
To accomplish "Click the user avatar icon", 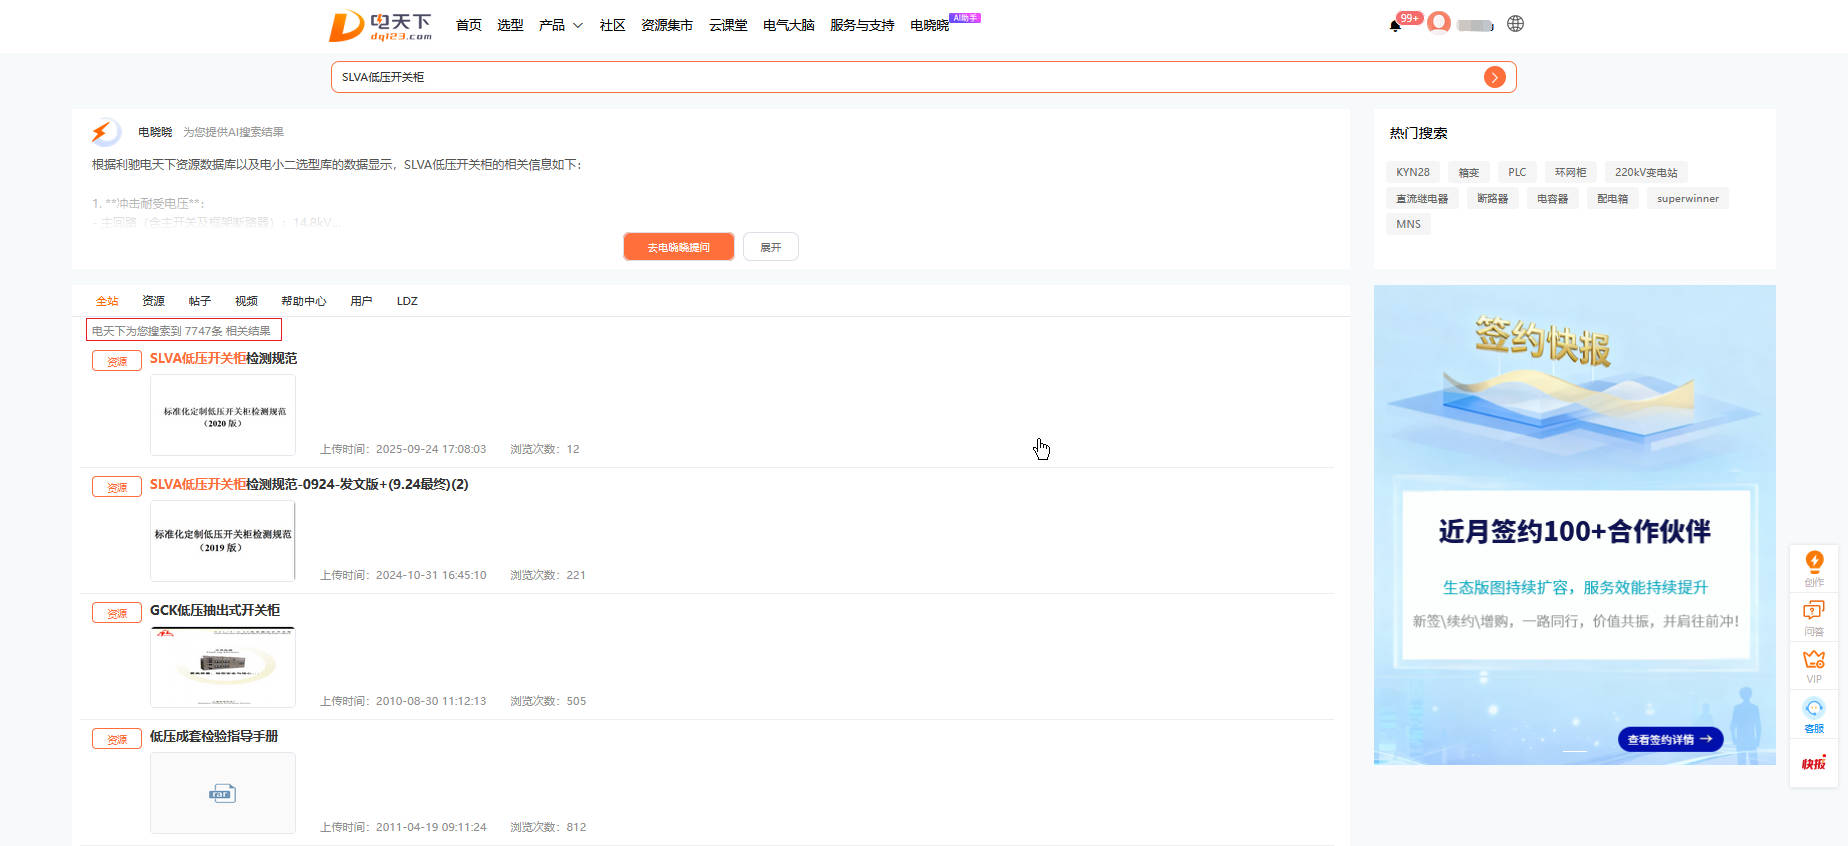I will (x=1439, y=23).
